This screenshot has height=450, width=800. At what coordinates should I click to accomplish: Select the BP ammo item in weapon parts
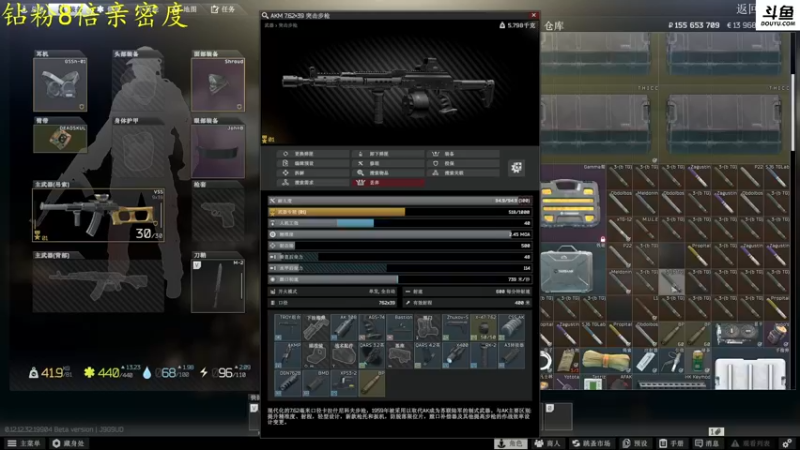tap(372, 384)
